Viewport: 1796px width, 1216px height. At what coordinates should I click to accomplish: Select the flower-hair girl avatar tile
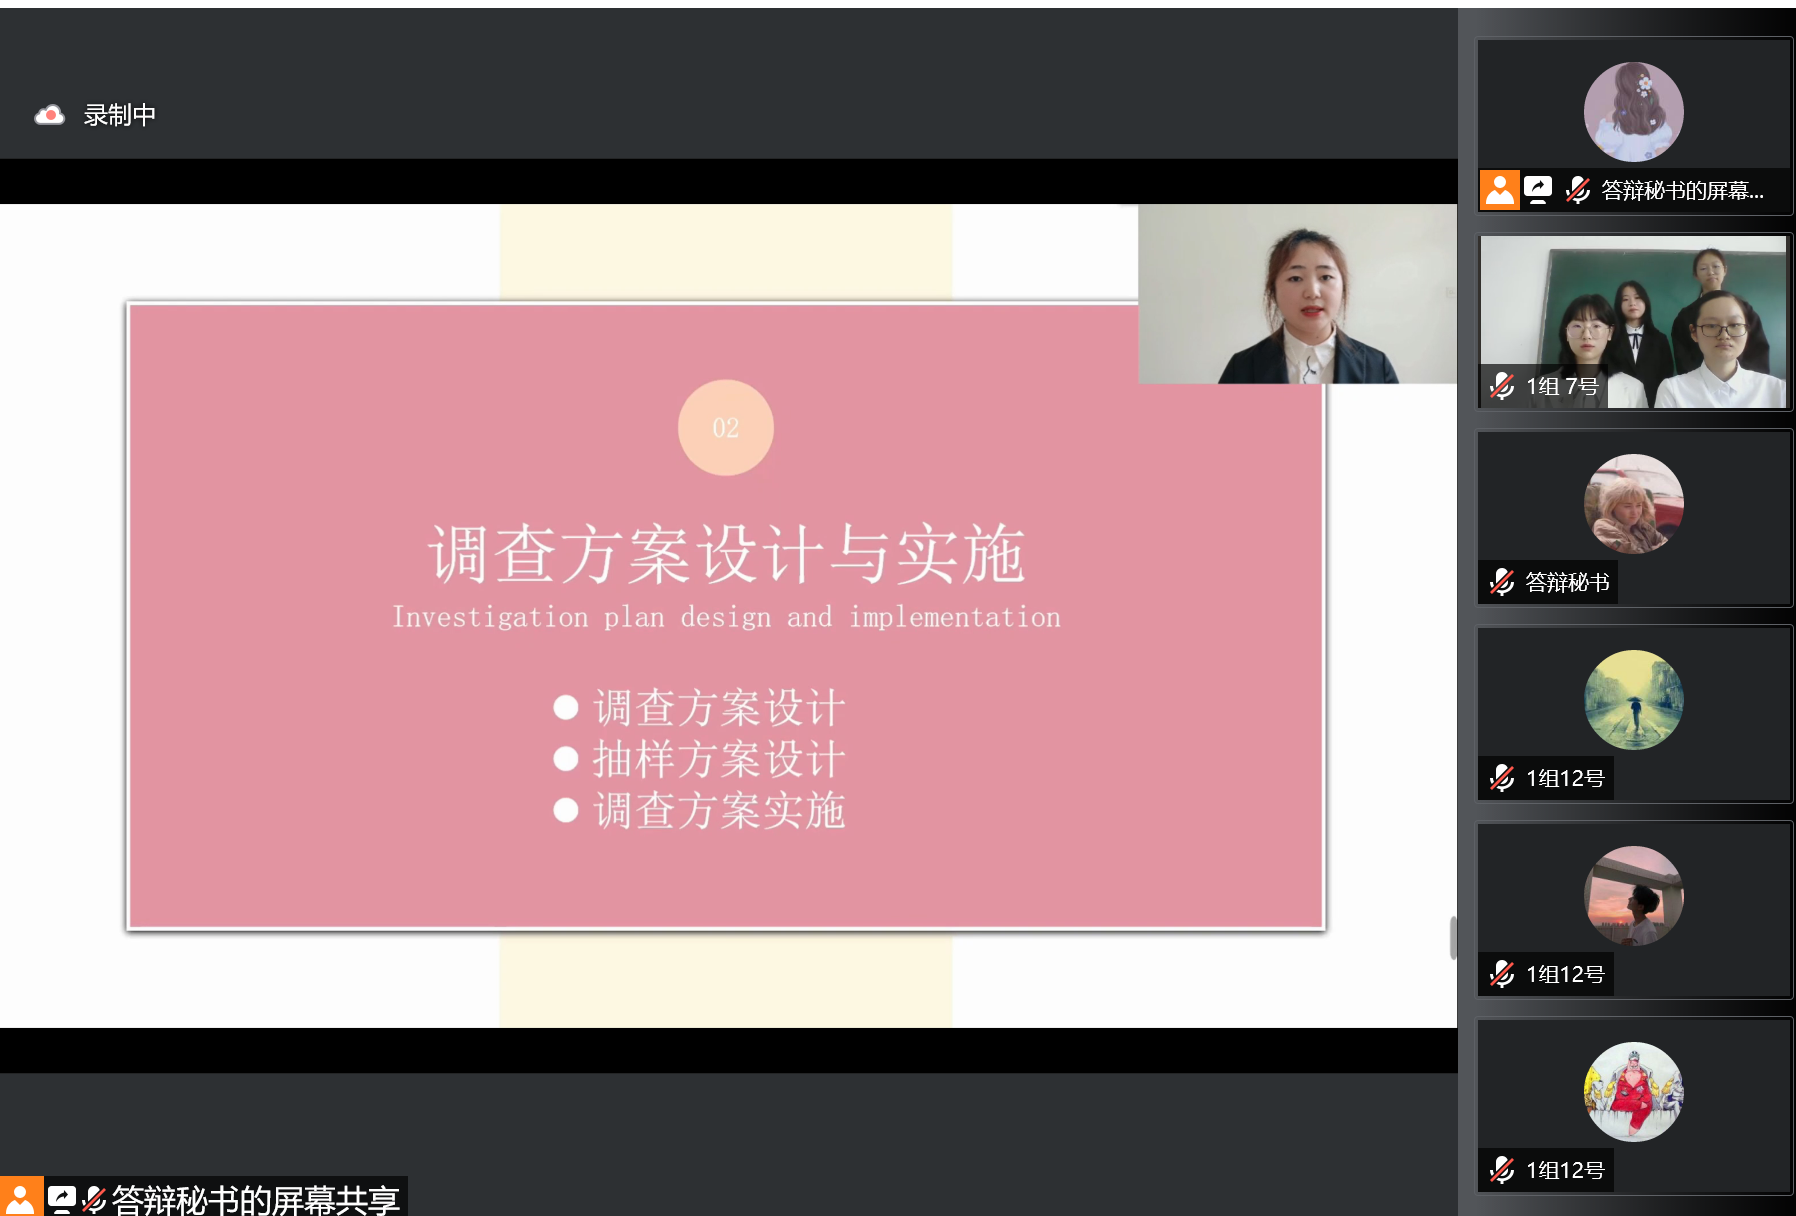click(x=1633, y=112)
